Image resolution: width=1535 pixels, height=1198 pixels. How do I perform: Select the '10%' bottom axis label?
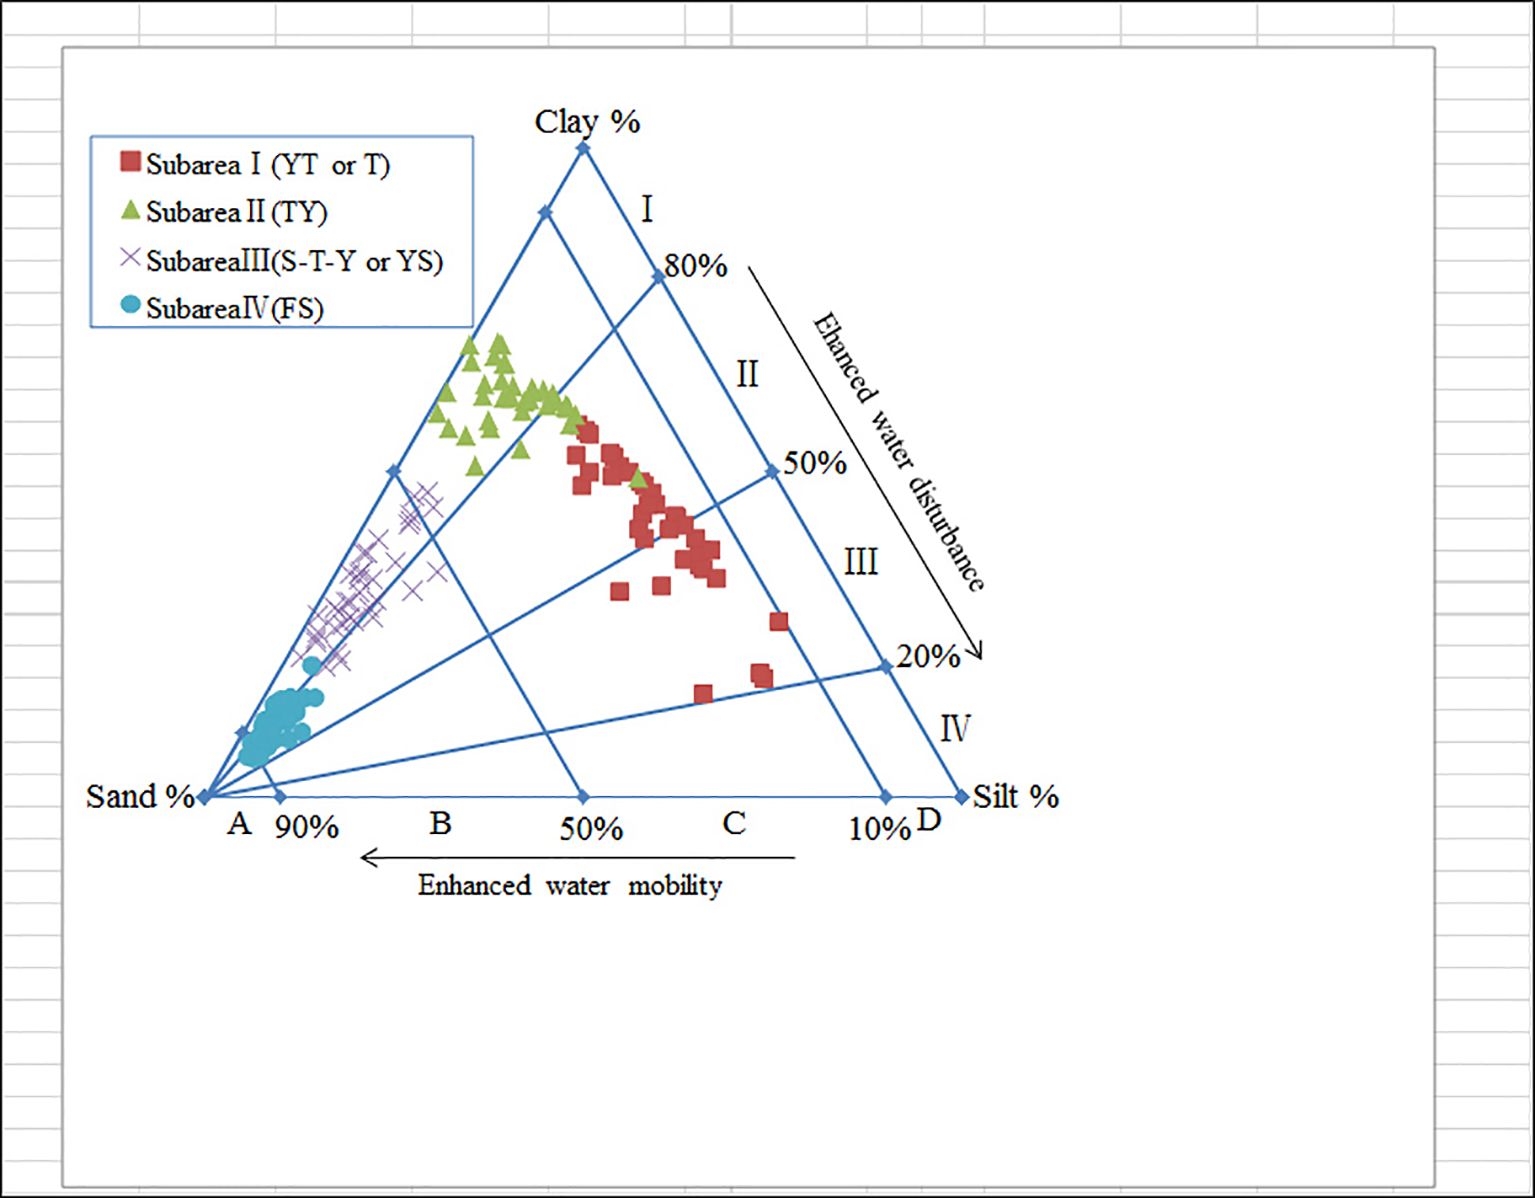tap(880, 828)
